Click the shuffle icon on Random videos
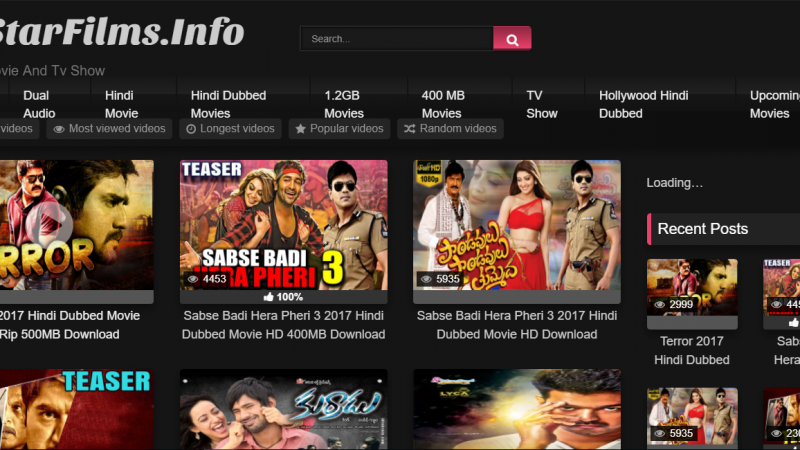800x450 pixels. point(410,129)
